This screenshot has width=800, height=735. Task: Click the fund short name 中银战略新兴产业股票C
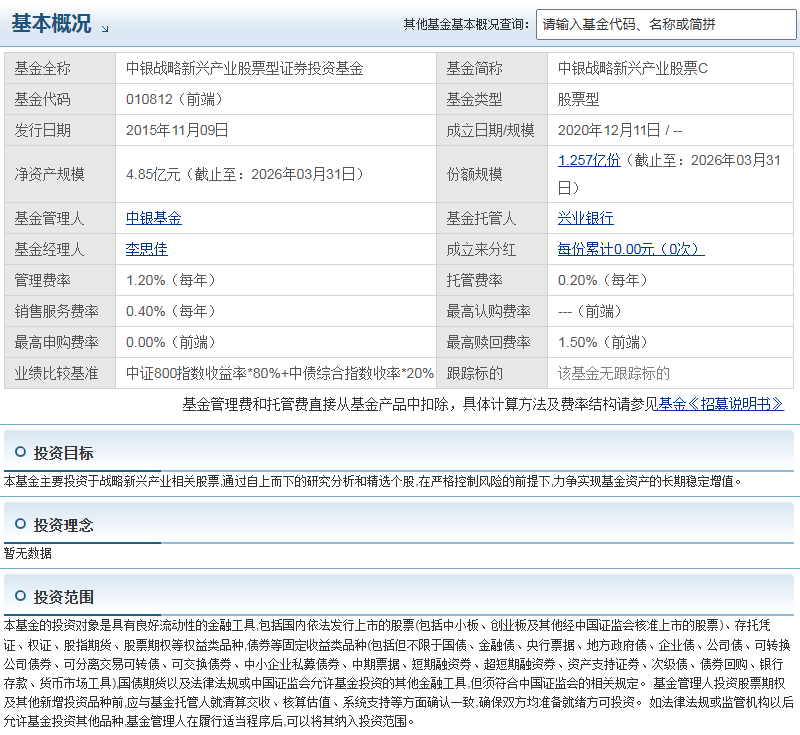[633, 68]
